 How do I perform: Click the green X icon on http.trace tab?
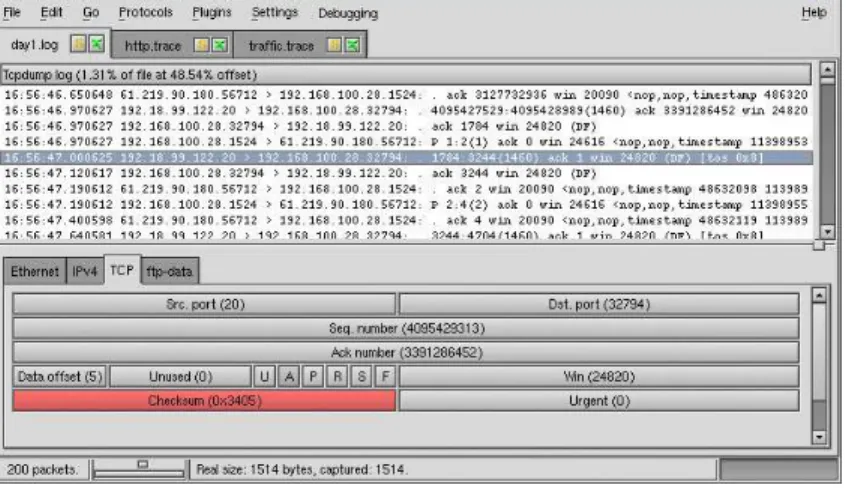tap(220, 45)
